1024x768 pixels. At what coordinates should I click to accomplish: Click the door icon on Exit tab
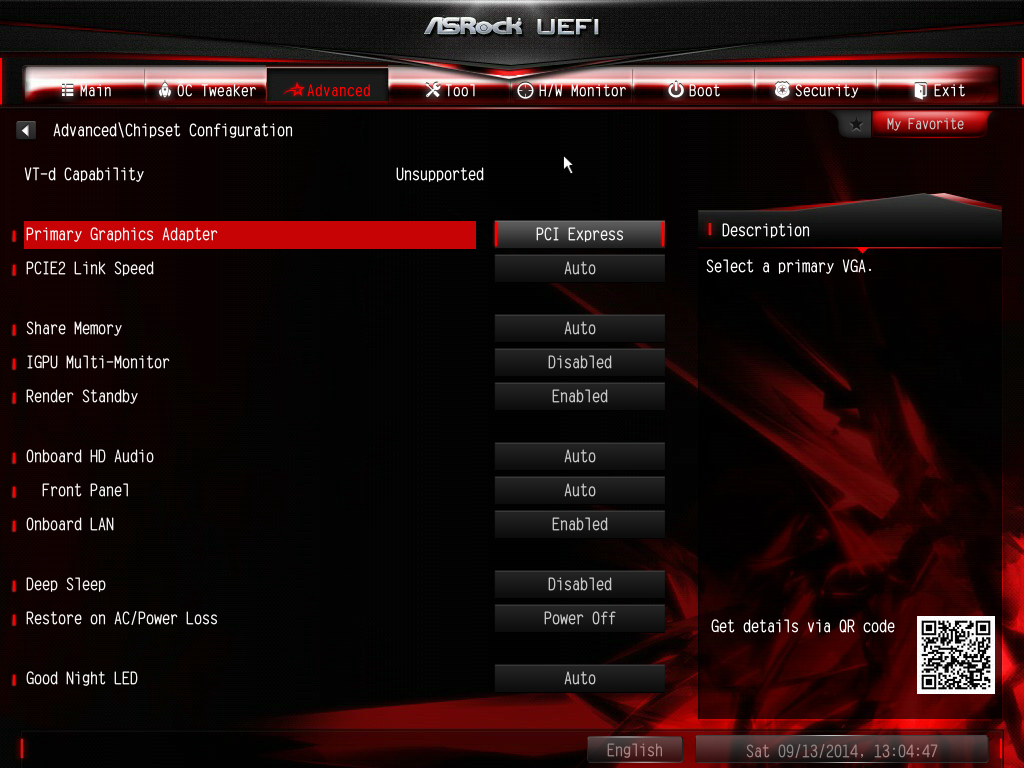click(920, 90)
